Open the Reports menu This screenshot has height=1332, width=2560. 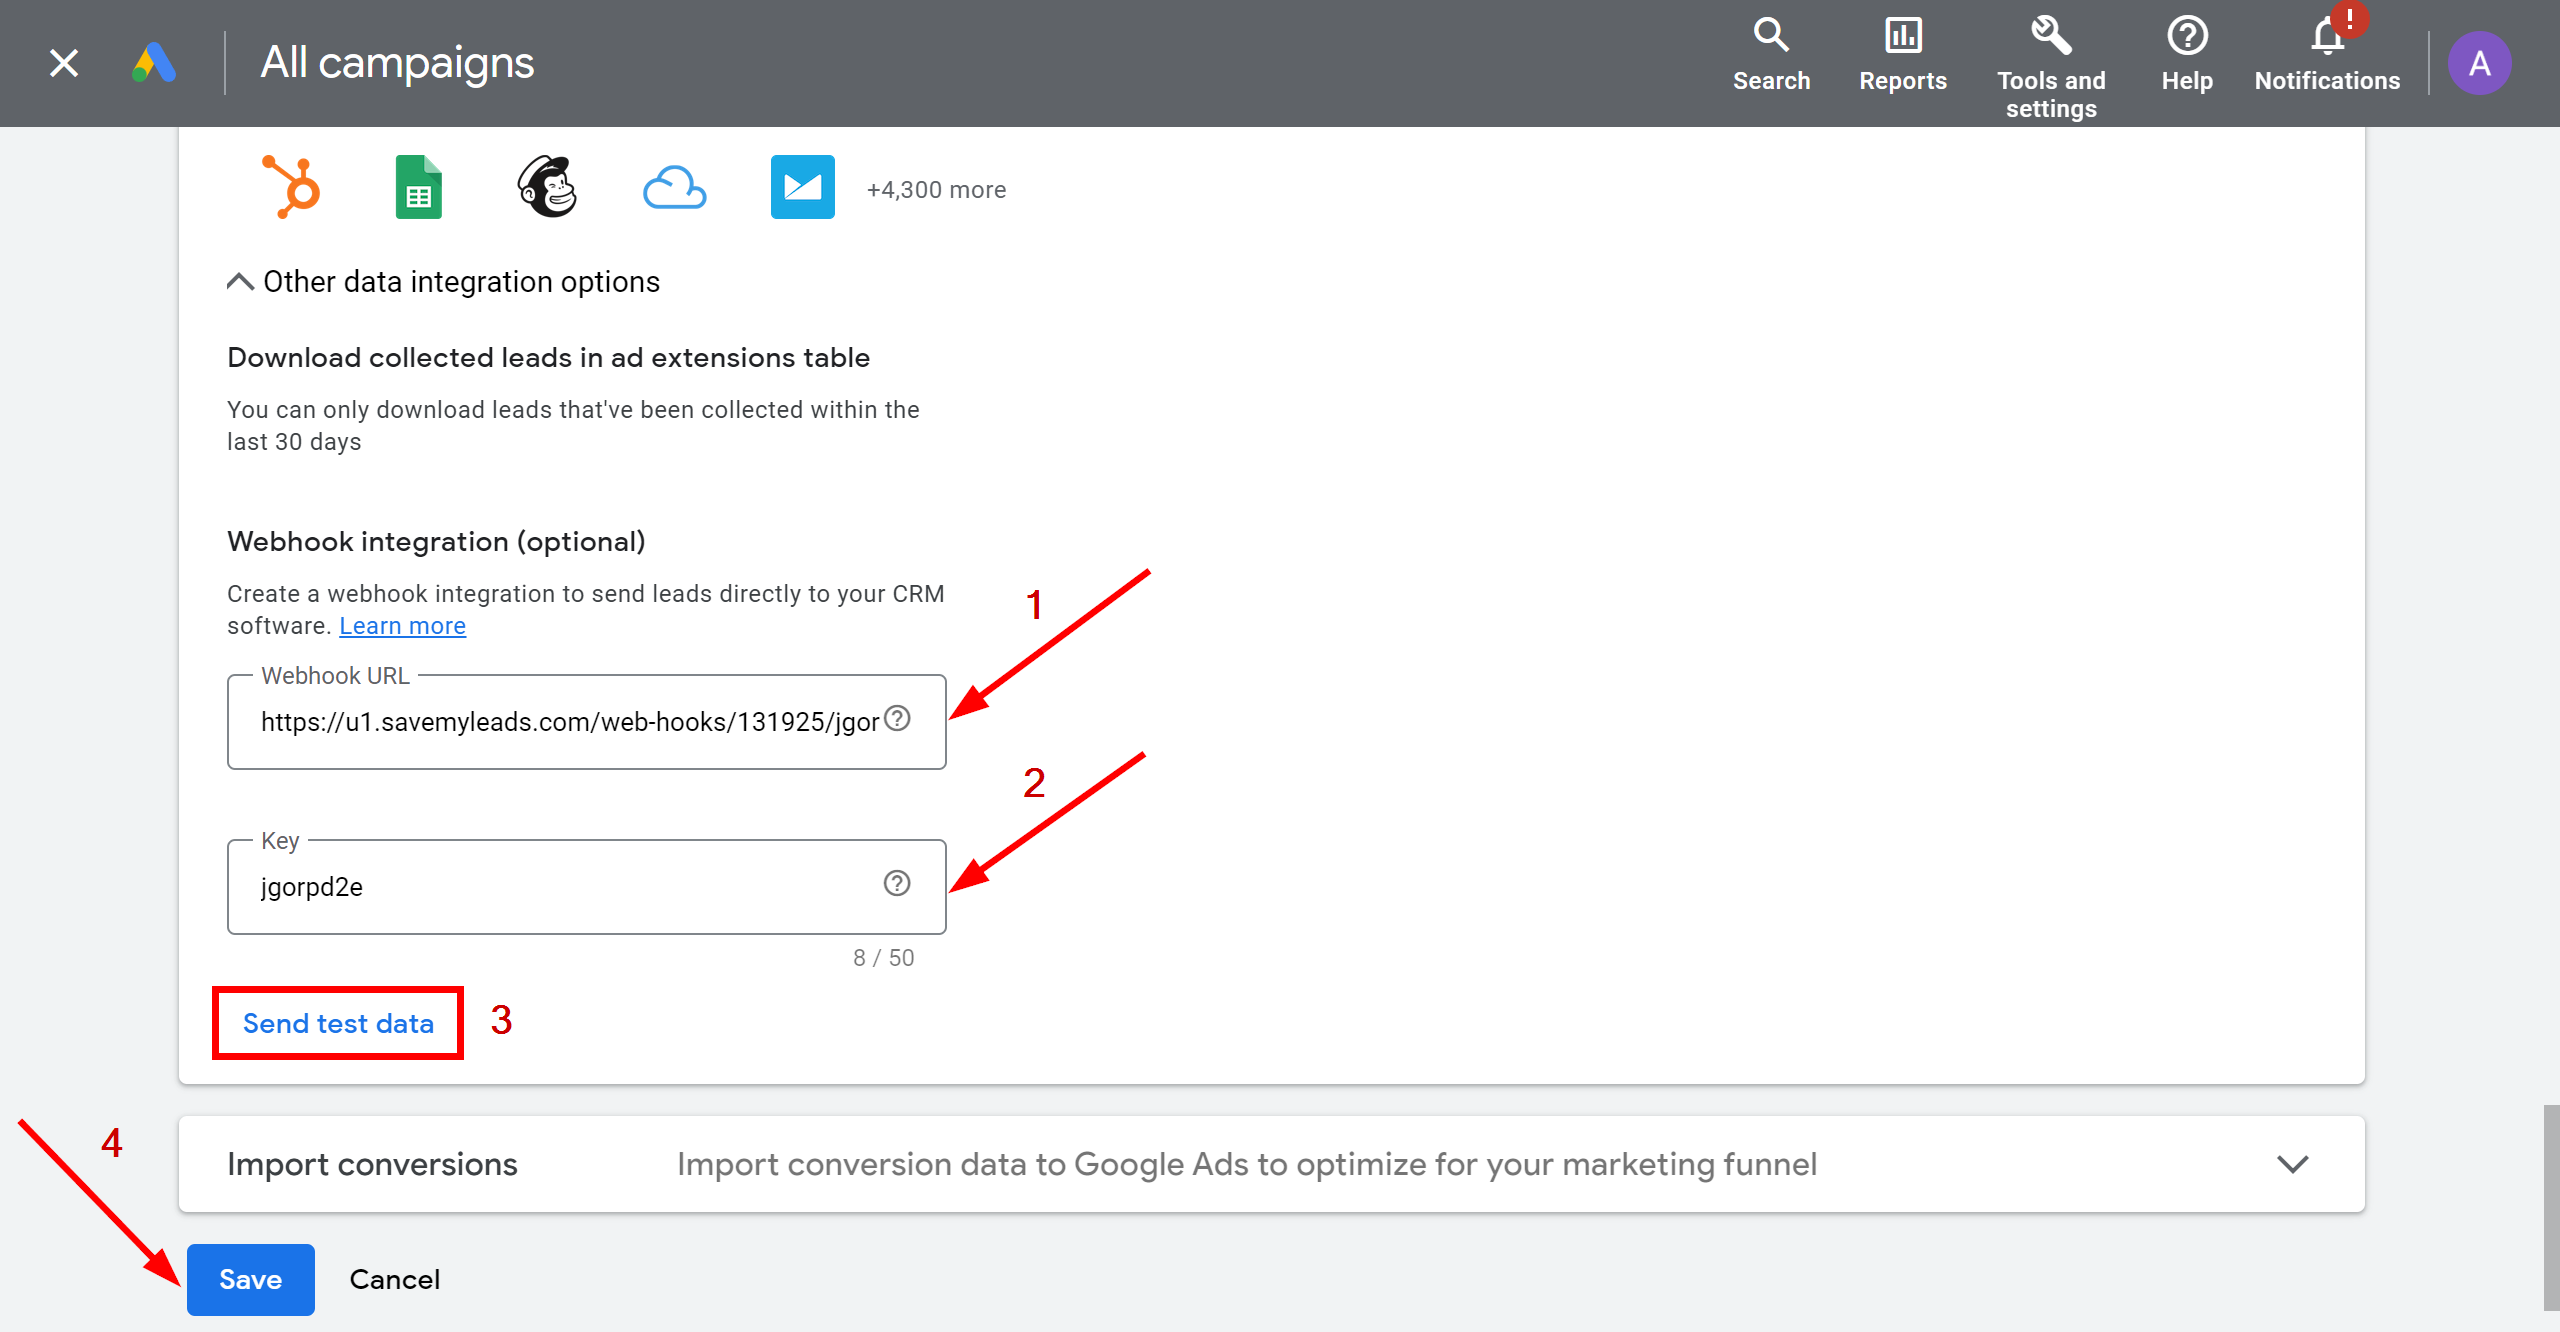tap(1903, 56)
